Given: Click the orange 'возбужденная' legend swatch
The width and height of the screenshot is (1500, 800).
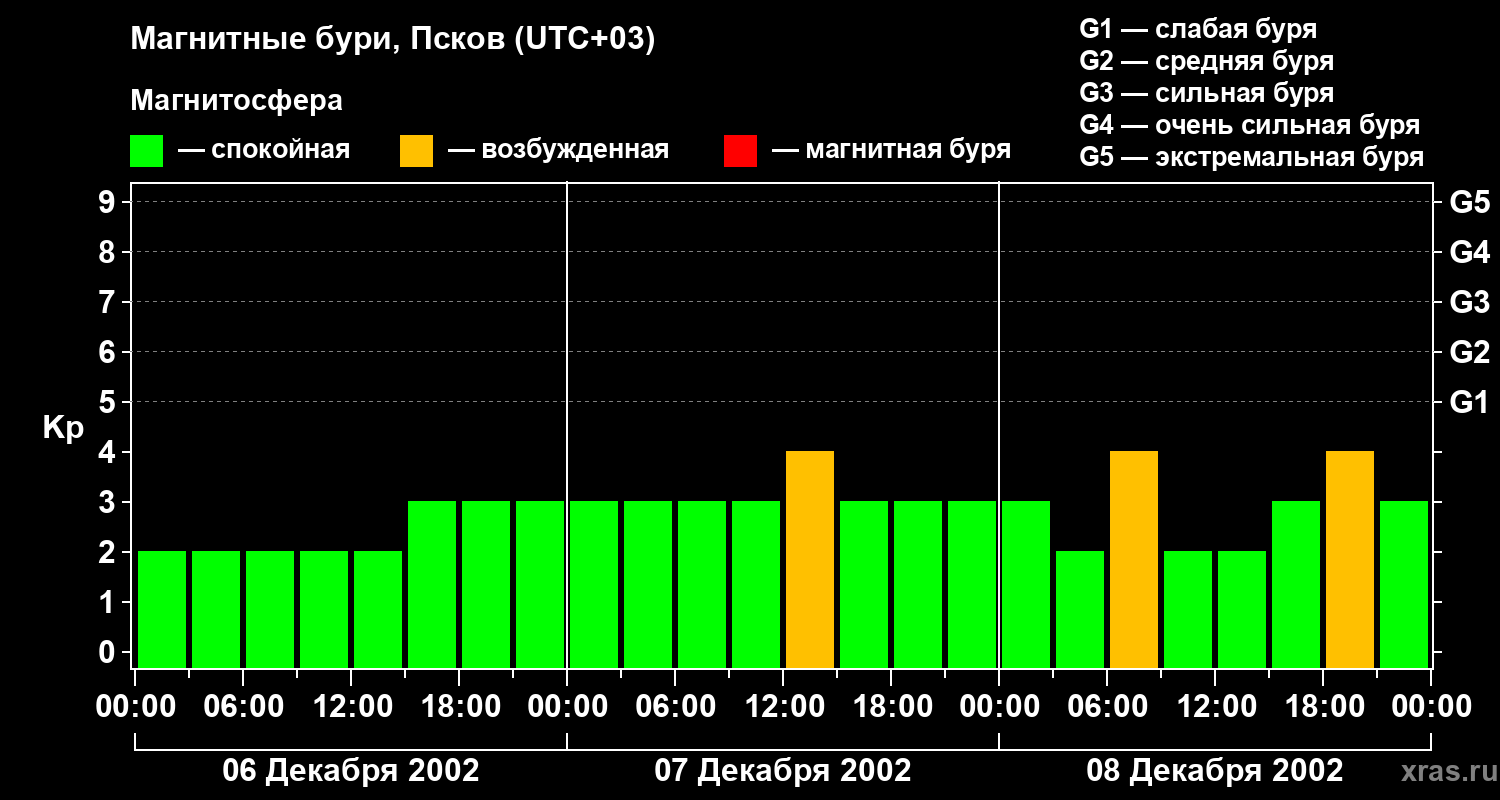Looking at the screenshot, I should [416, 151].
